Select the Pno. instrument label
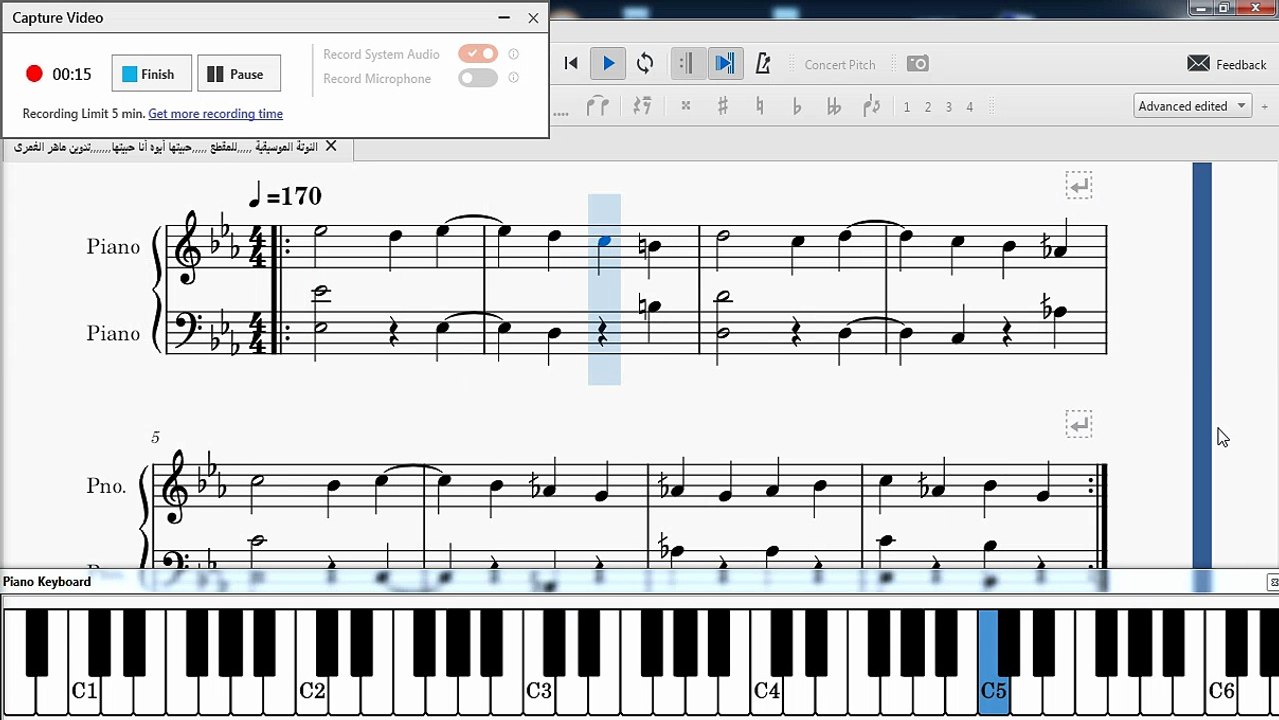 coord(106,486)
